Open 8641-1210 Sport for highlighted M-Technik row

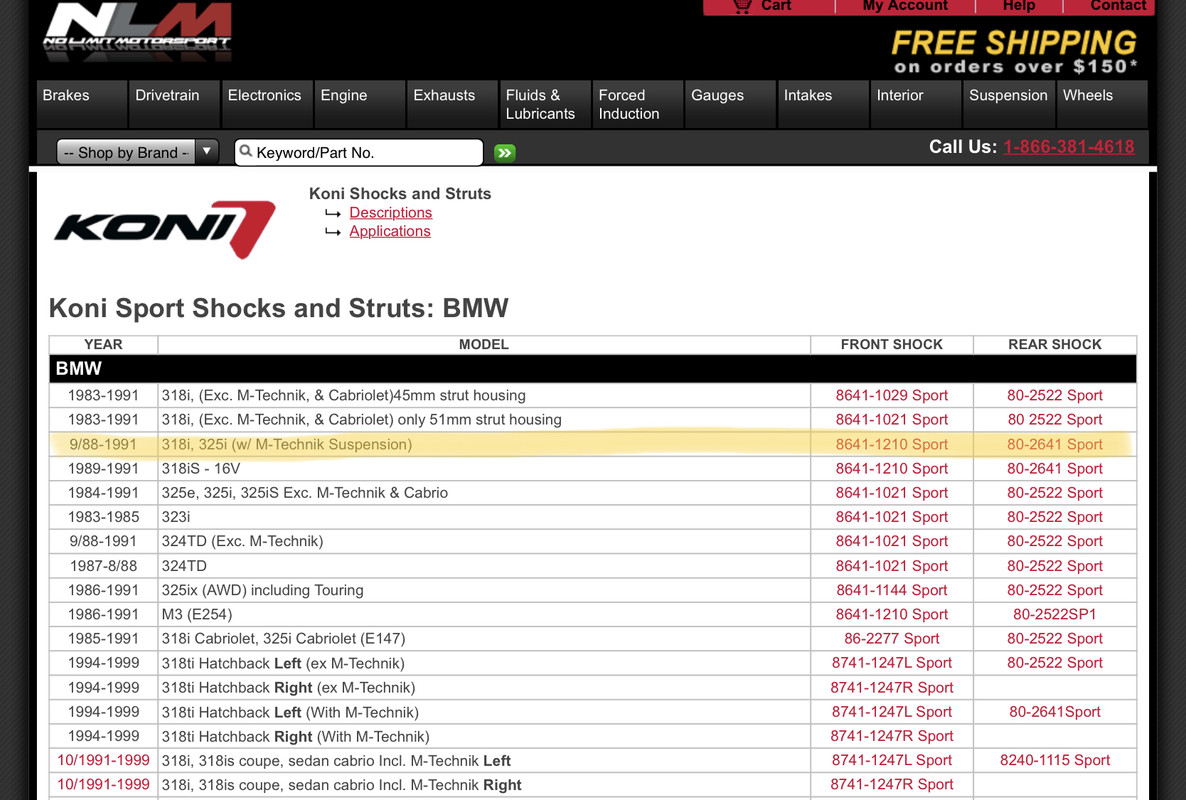click(x=891, y=445)
